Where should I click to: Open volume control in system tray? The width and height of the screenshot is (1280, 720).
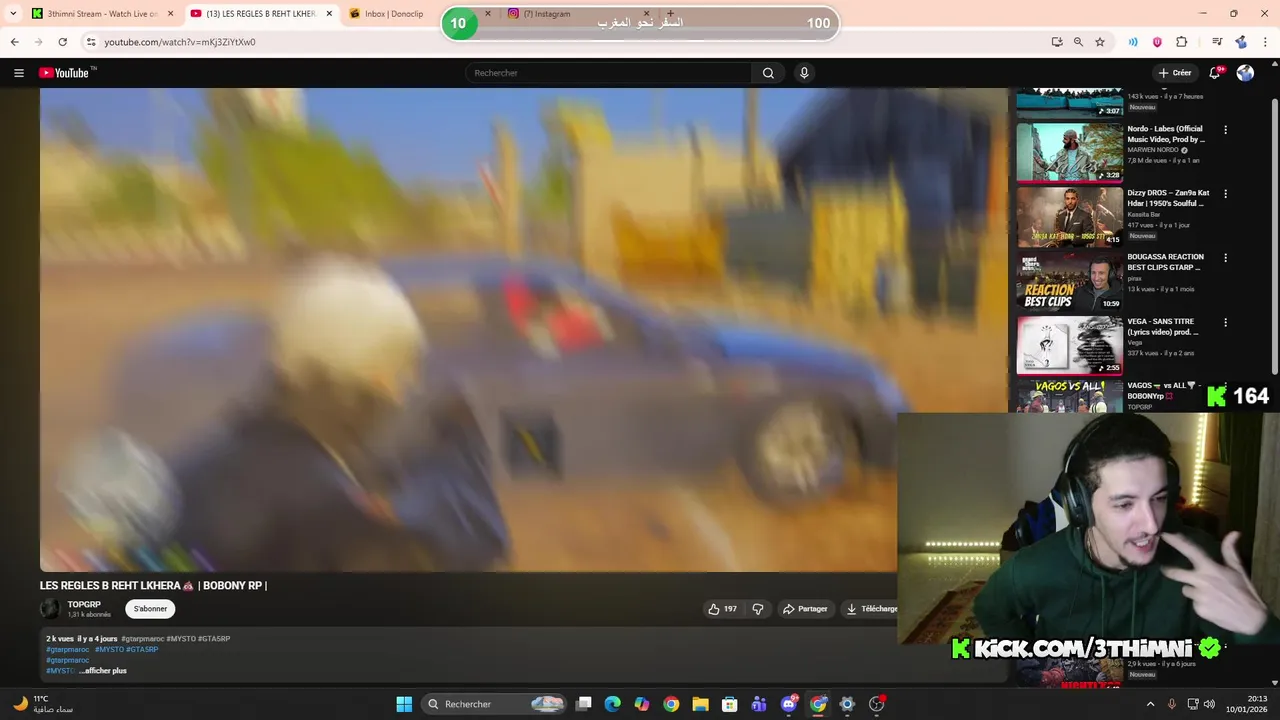1209,704
